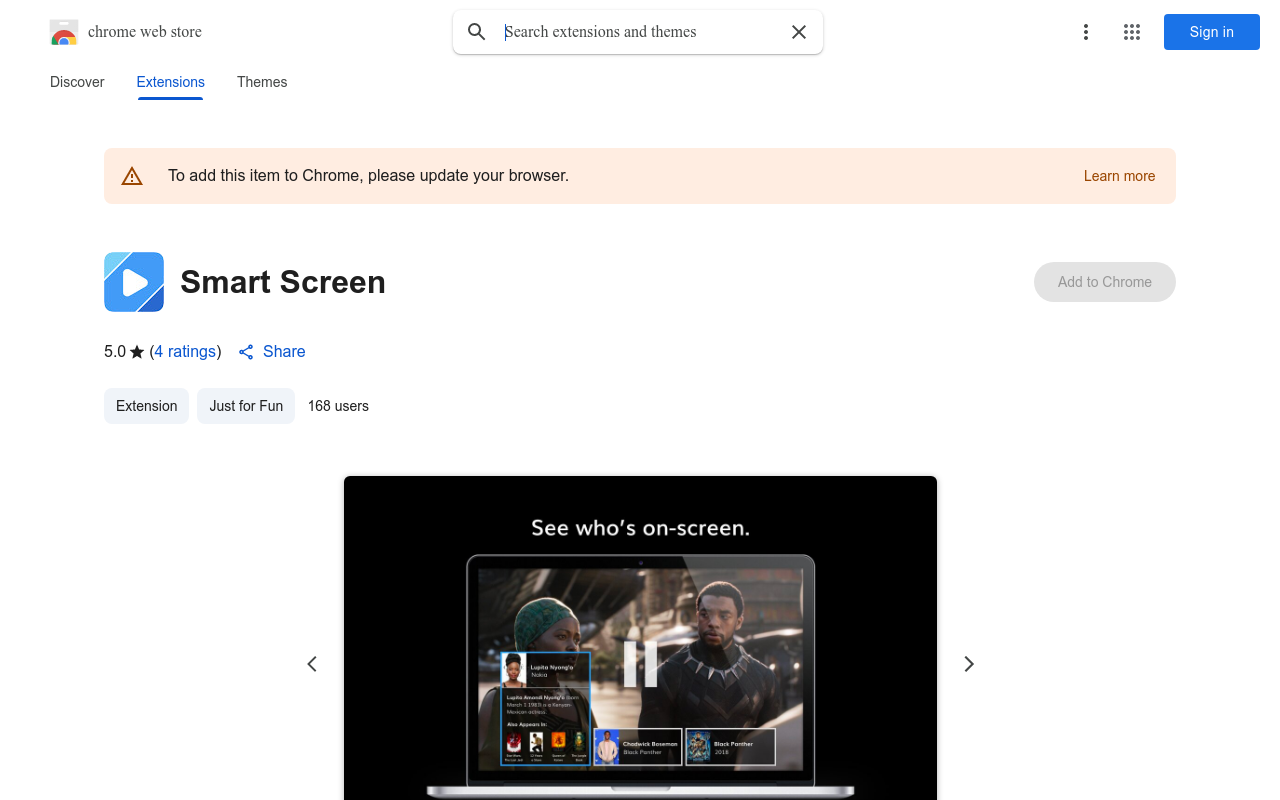
Task: Show the next screenshot with right arrow
Action: pyautogui.click(x=968, y=664)
